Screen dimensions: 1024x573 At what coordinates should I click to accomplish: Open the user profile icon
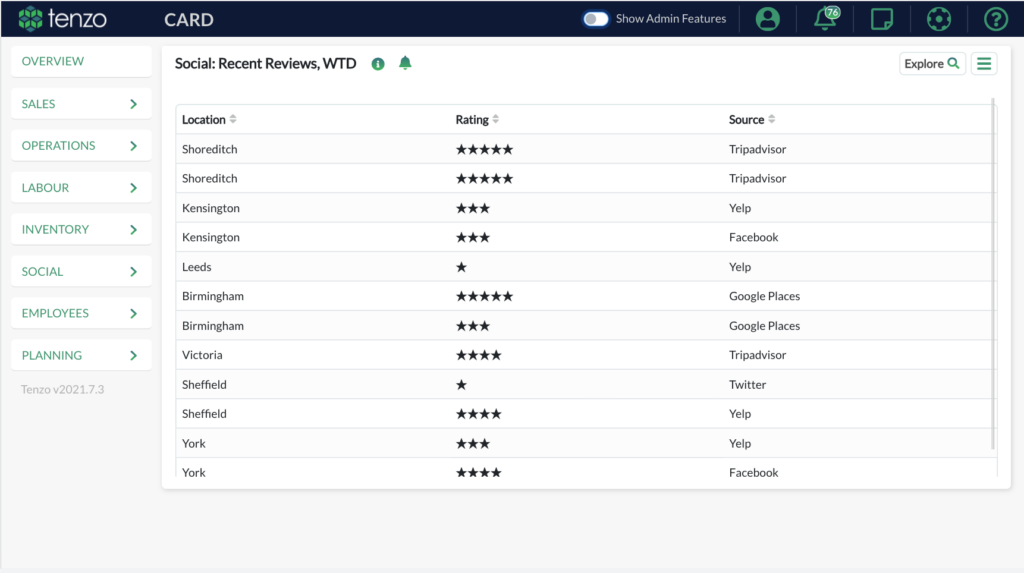point(767,19)
